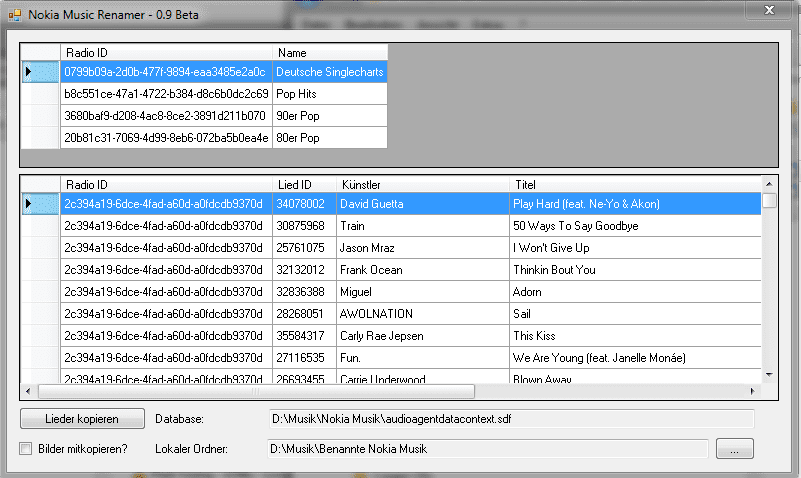Image resolution: width=801 pixels, height=478 pixels.
Task: Click Lied ID '35584317'
Action: click(x=304, y=336)
